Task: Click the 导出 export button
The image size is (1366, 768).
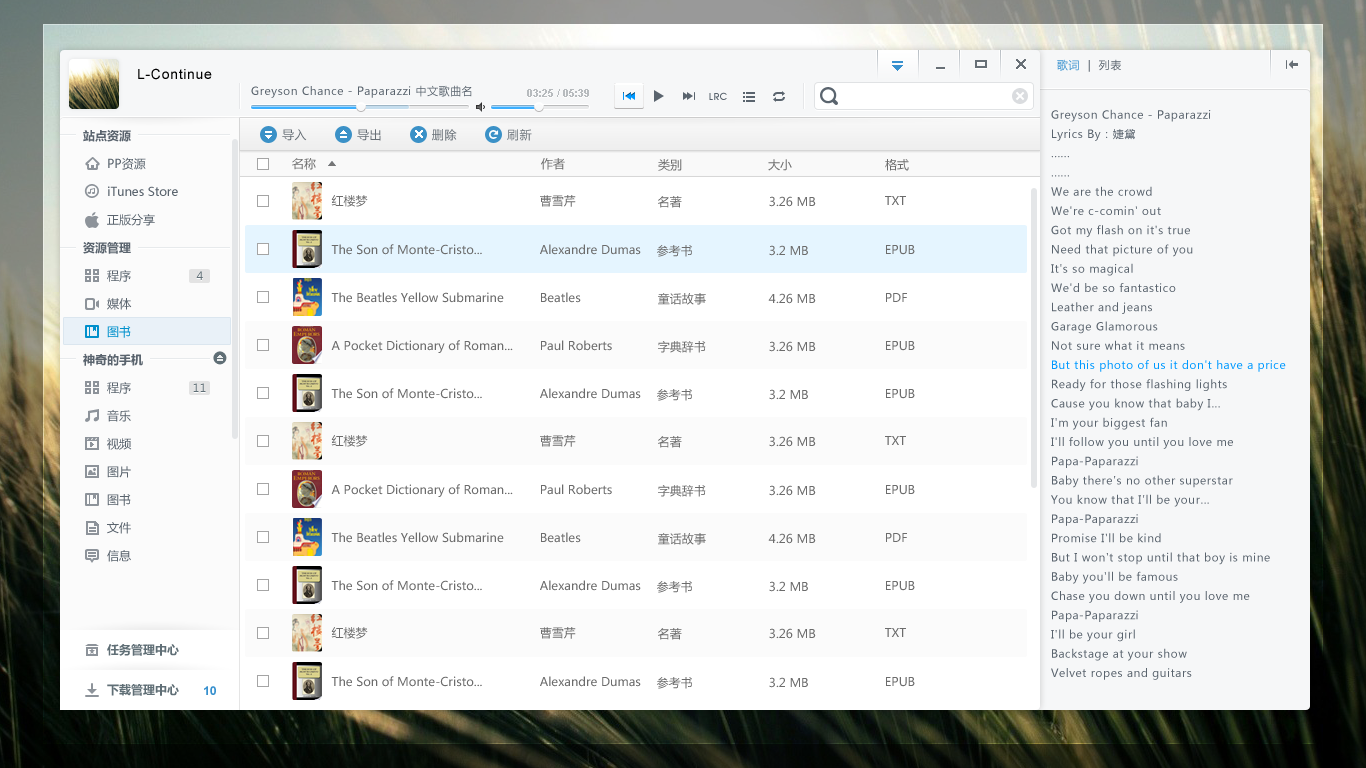Action: 358,135
